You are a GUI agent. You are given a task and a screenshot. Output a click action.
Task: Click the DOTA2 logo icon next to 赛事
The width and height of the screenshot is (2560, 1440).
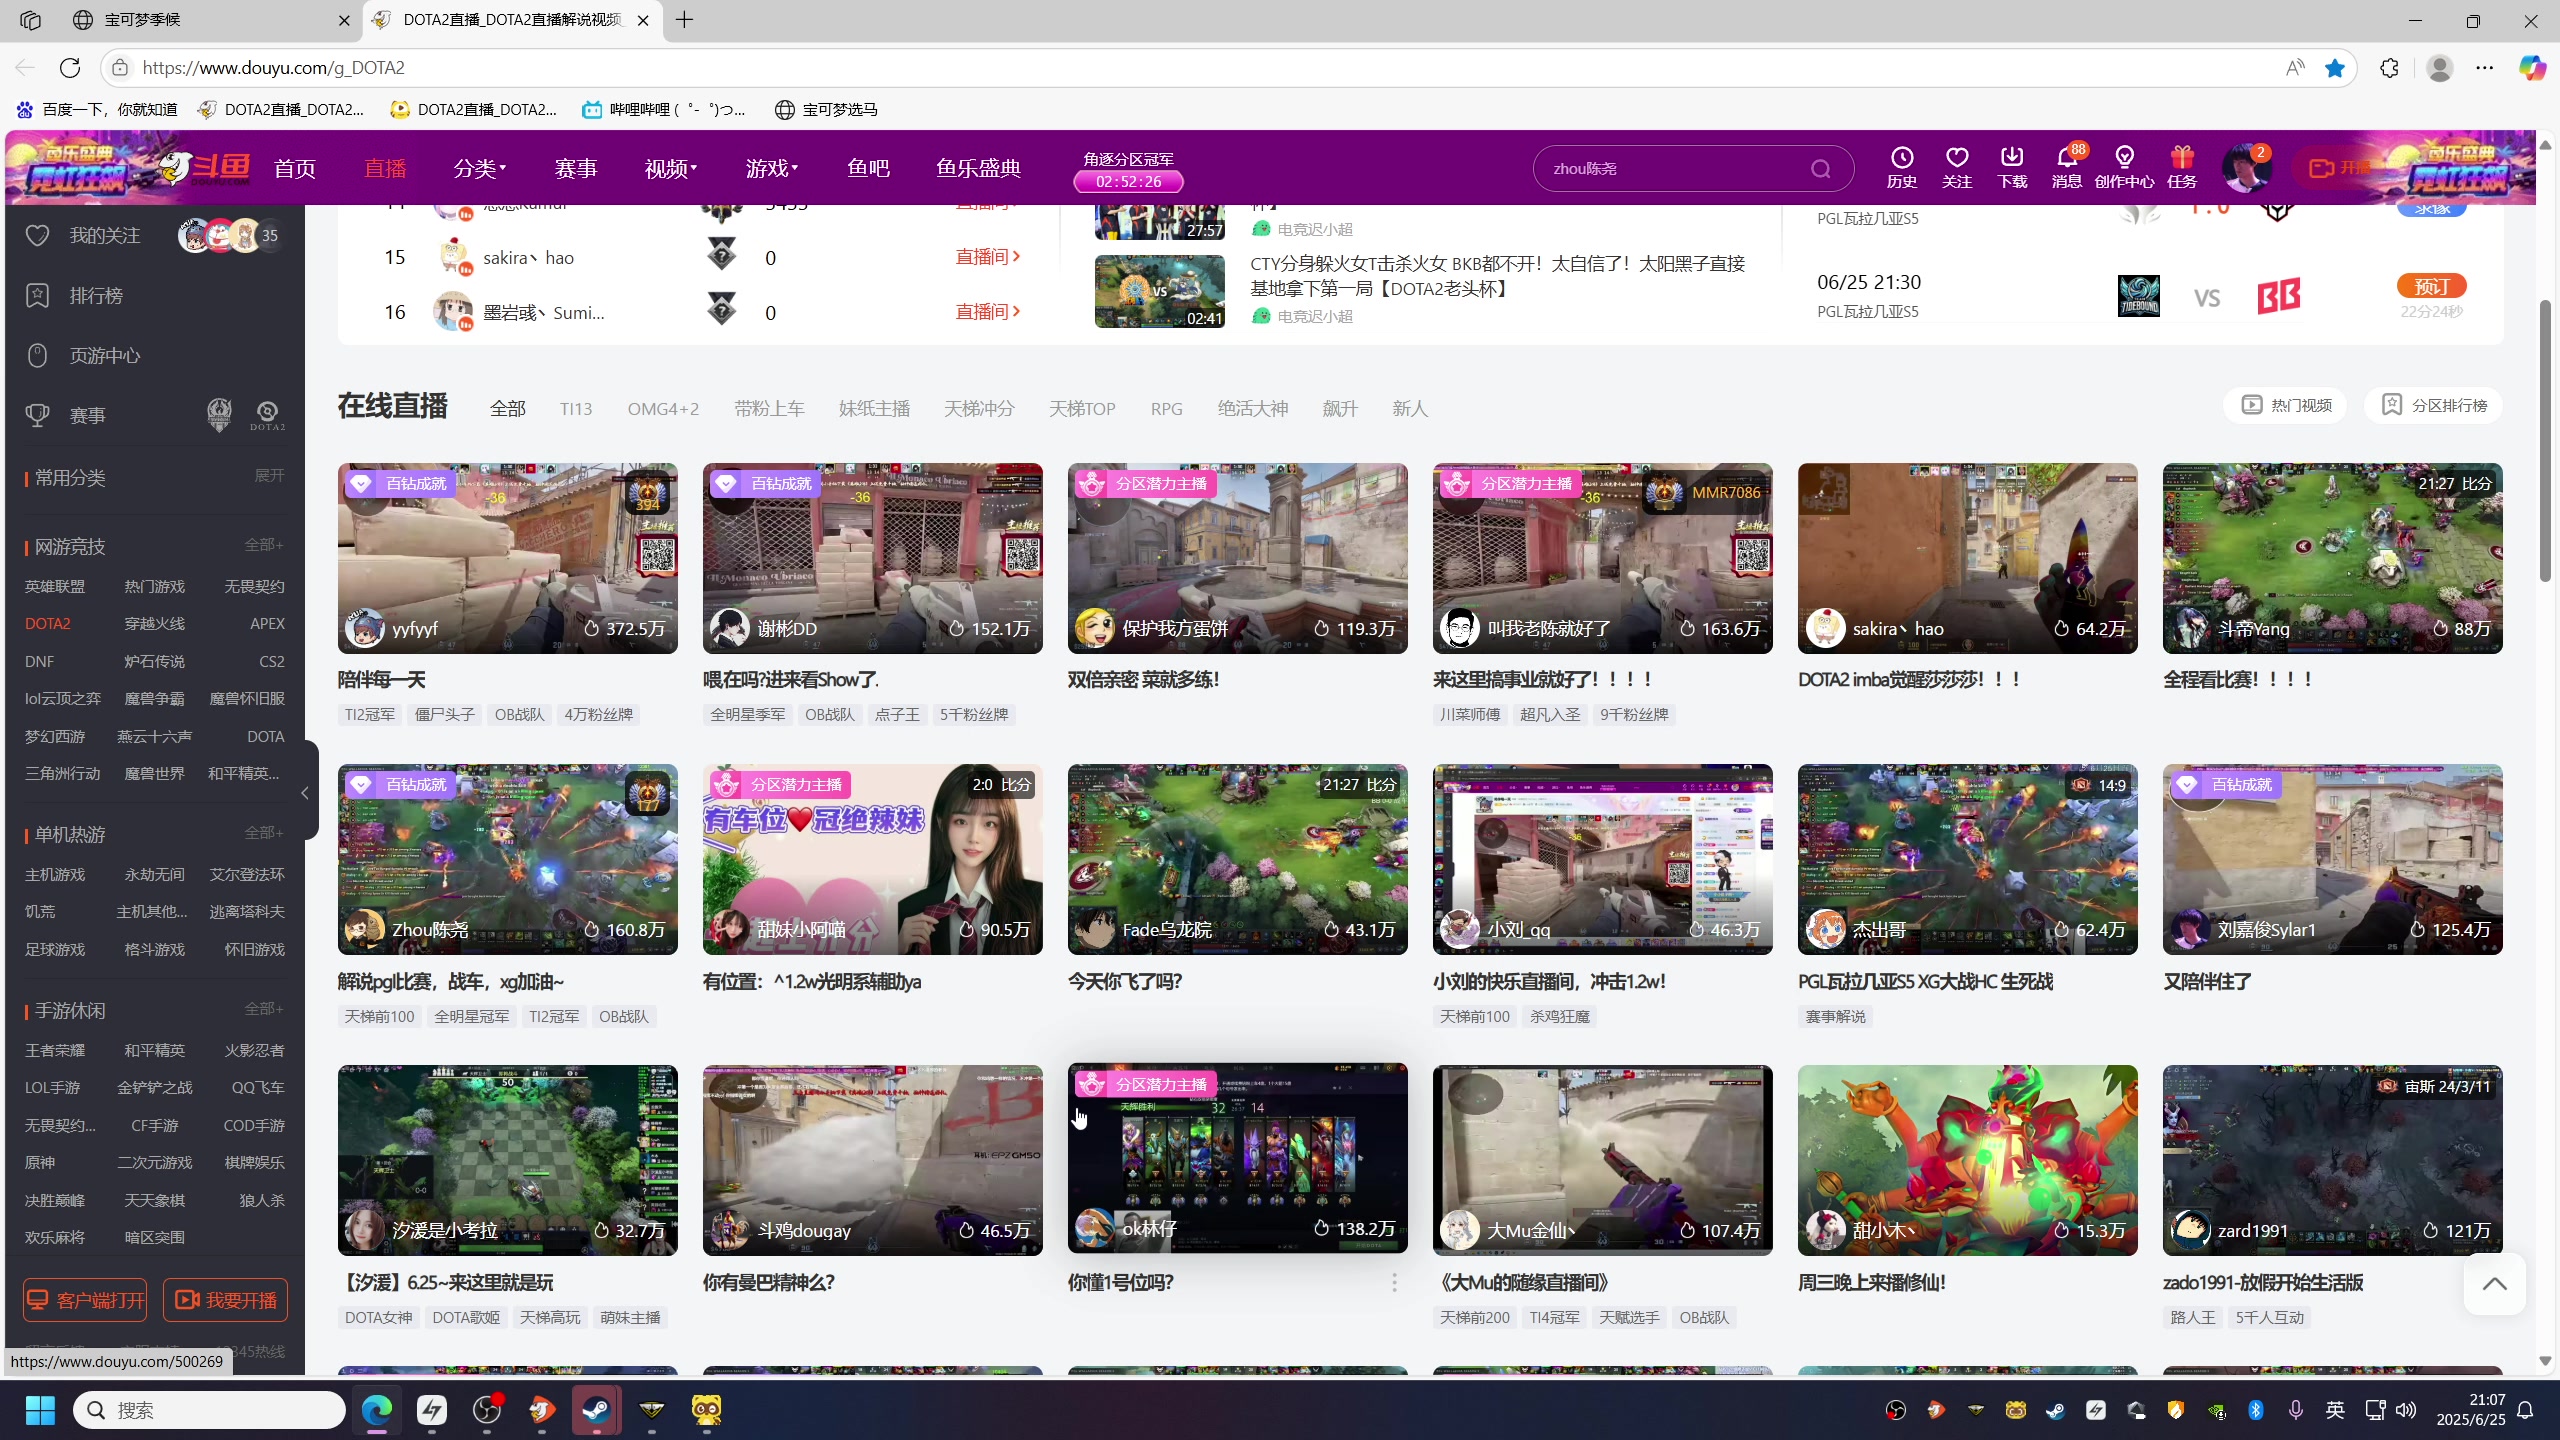pos(267,415)
